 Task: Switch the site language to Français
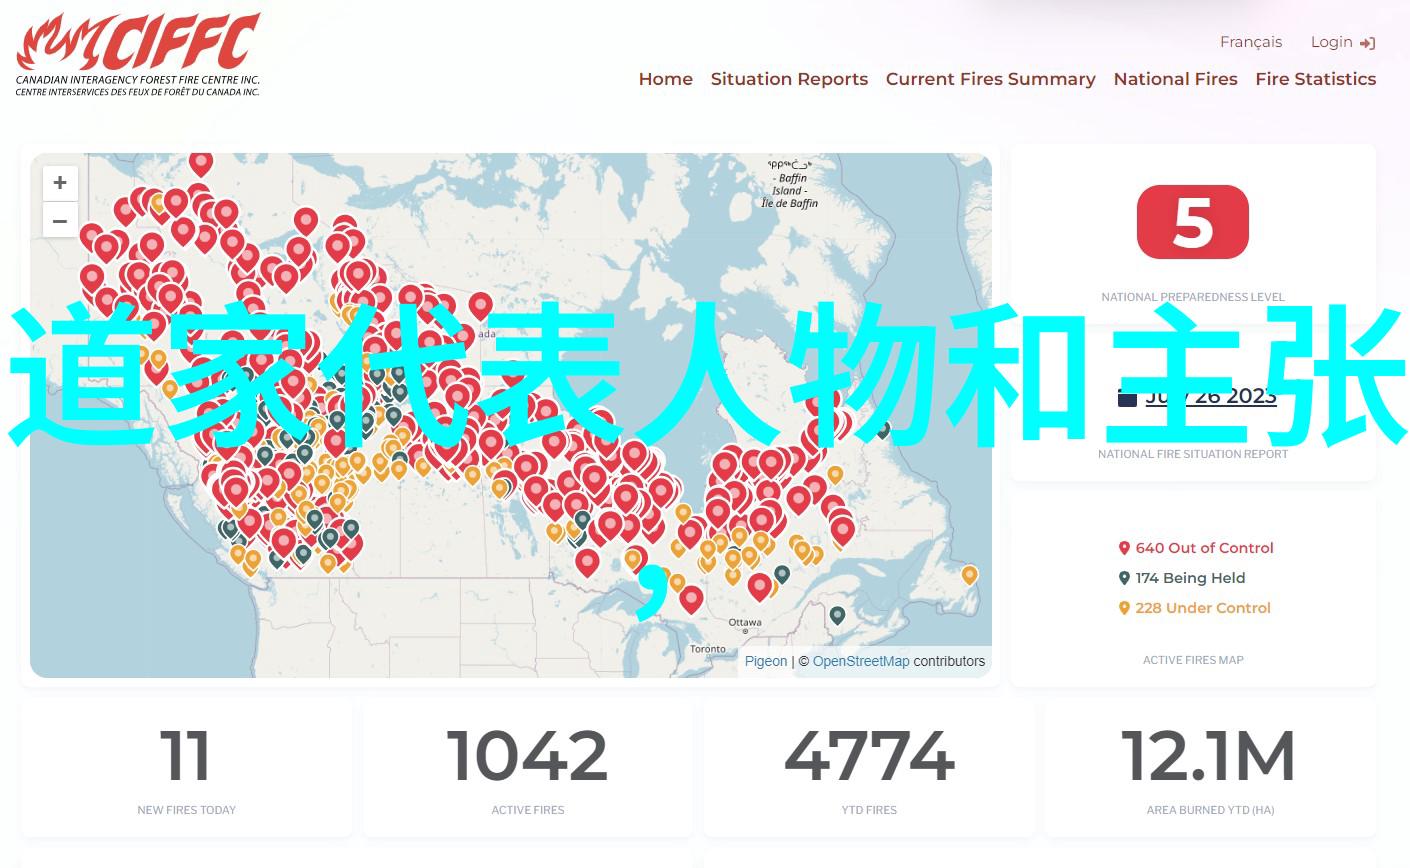point(1250,42)
